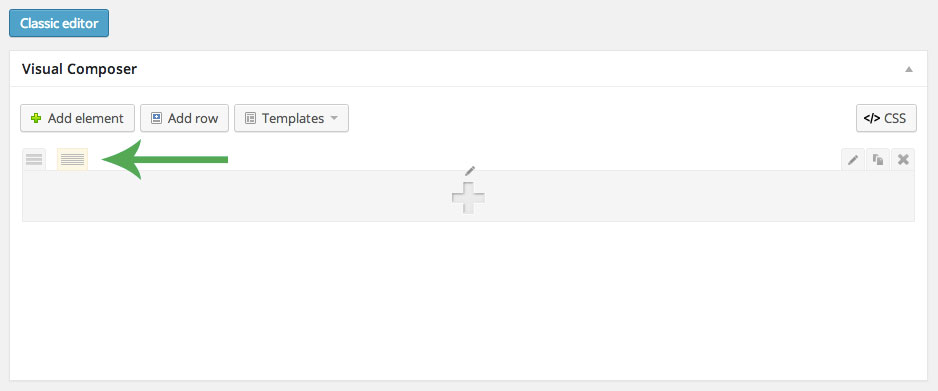Switch to the Classic editor
This screenshot has height=391, width=938.
tap(59, 23)
